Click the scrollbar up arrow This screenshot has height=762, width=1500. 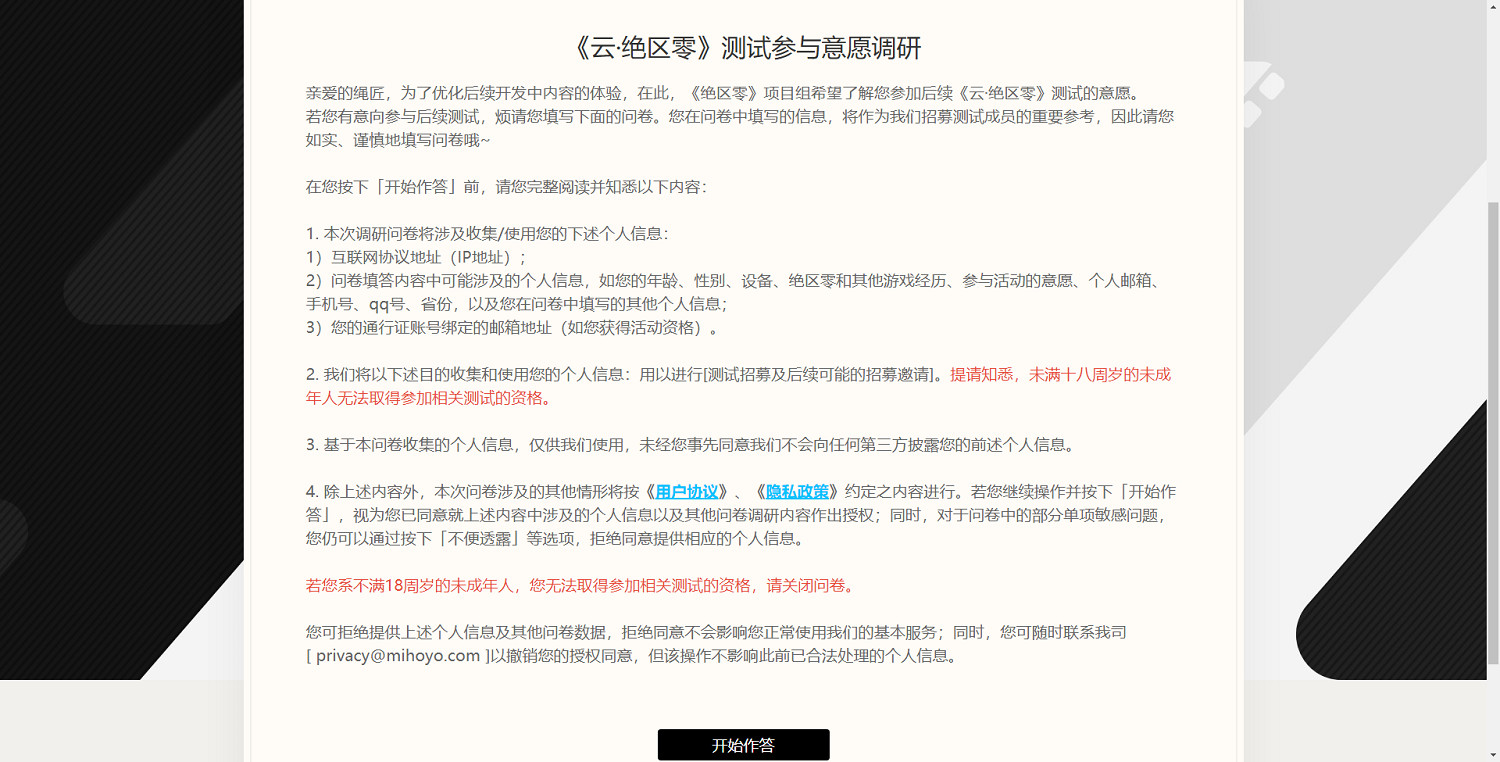click(1494, 6)
